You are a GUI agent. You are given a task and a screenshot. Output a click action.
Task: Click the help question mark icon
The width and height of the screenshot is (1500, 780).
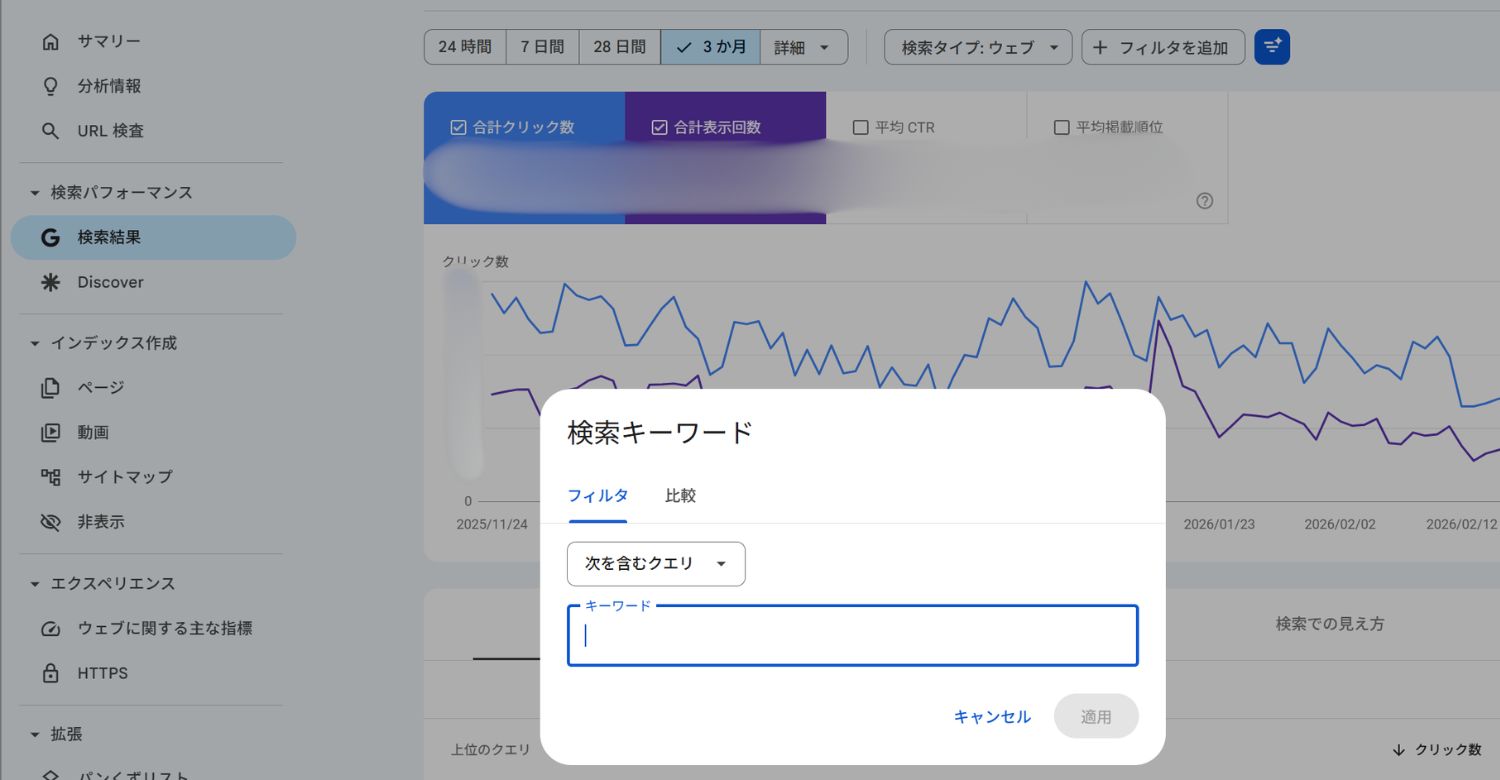click(x=1205, y=201)
